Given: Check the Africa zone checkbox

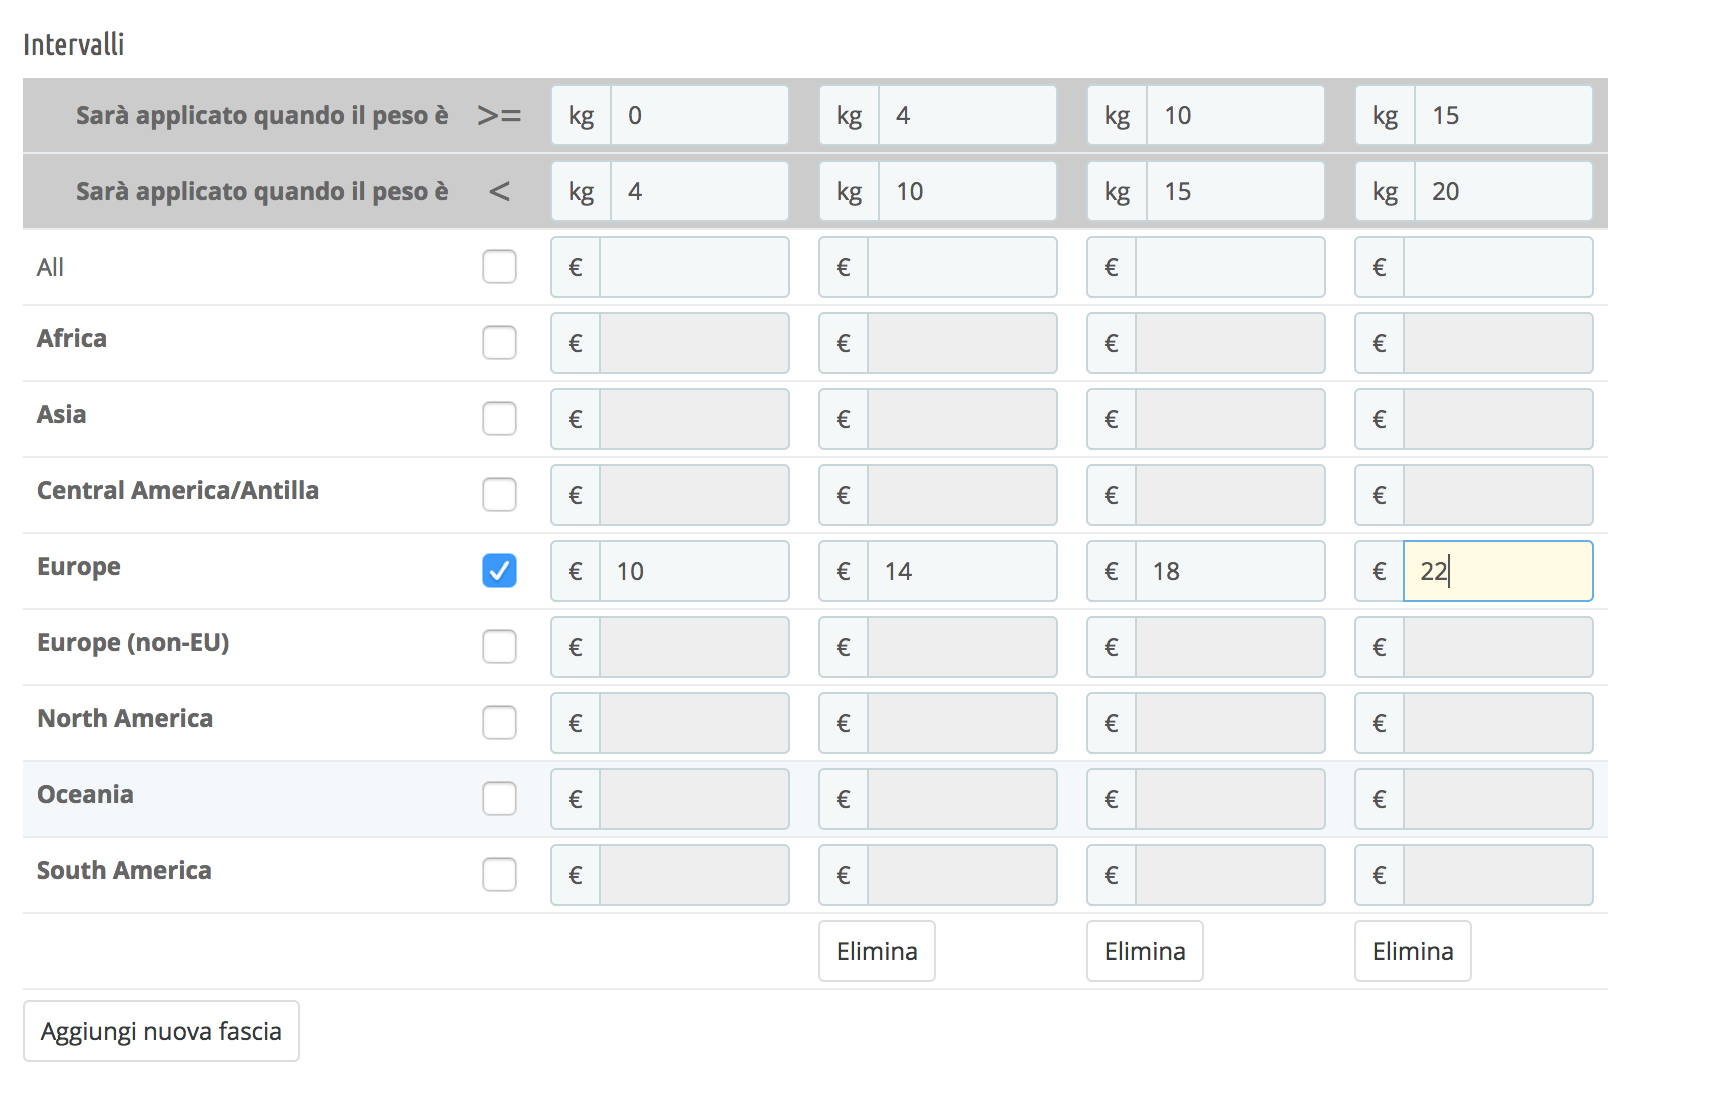Looking at the screenshot, I should pos(499,343).
